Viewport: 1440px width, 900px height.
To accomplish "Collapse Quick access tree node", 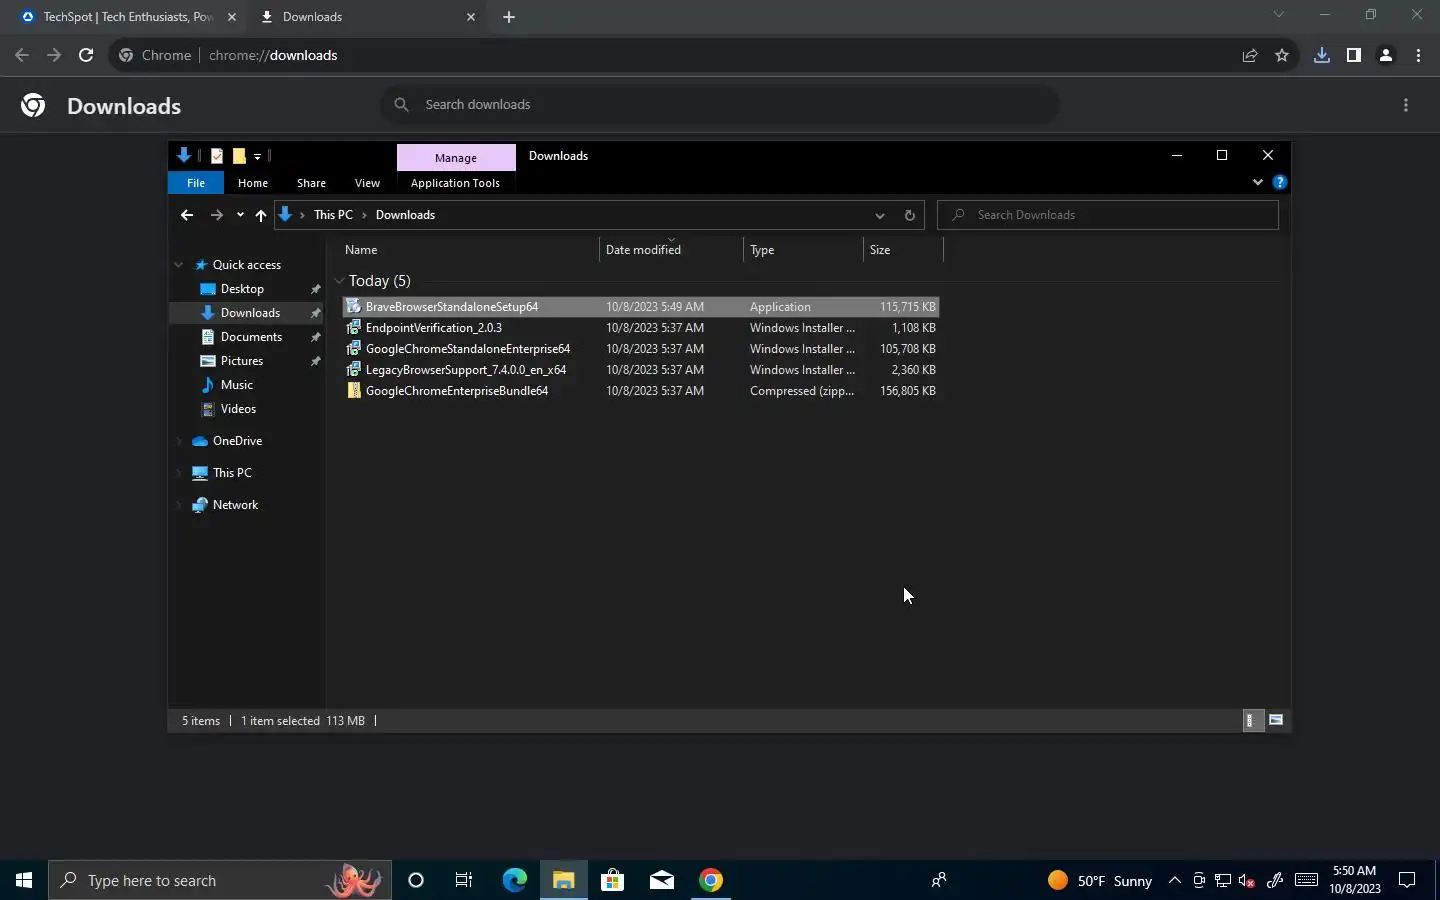I will point(179,265).
